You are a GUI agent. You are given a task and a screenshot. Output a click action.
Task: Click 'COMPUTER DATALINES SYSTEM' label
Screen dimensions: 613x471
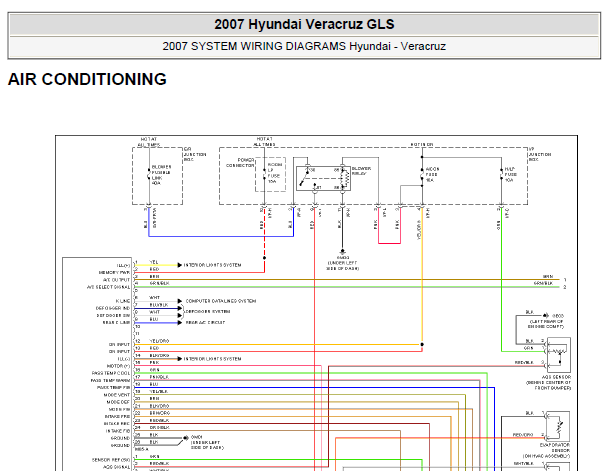point(221,301)
